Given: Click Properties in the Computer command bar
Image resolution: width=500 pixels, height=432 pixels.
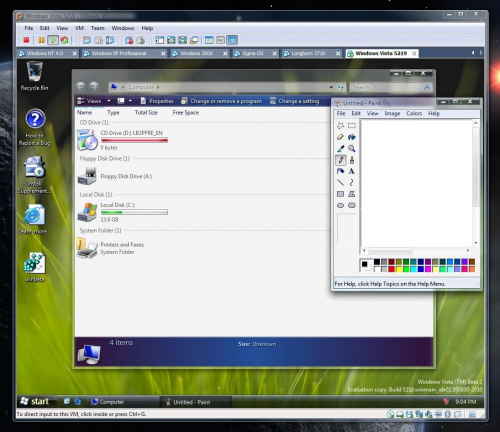Looking at the screenshot, I should [x=157, y=101].
